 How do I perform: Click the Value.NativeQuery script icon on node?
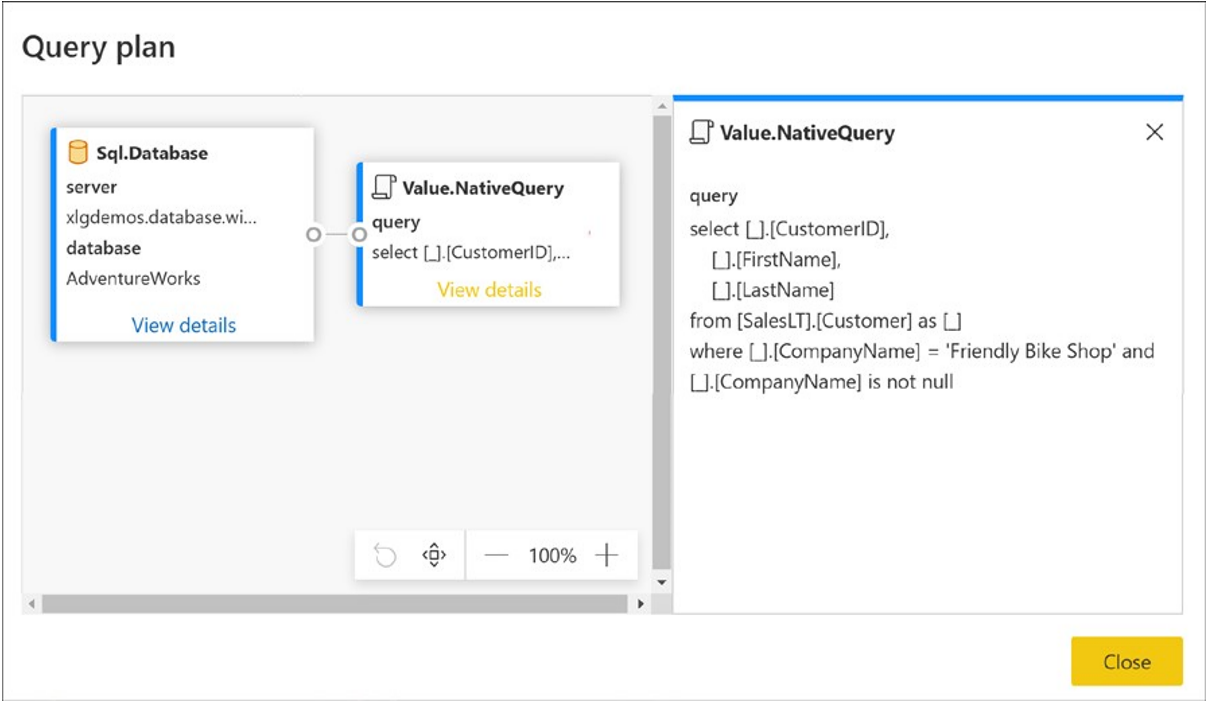(x=384, y=187)
